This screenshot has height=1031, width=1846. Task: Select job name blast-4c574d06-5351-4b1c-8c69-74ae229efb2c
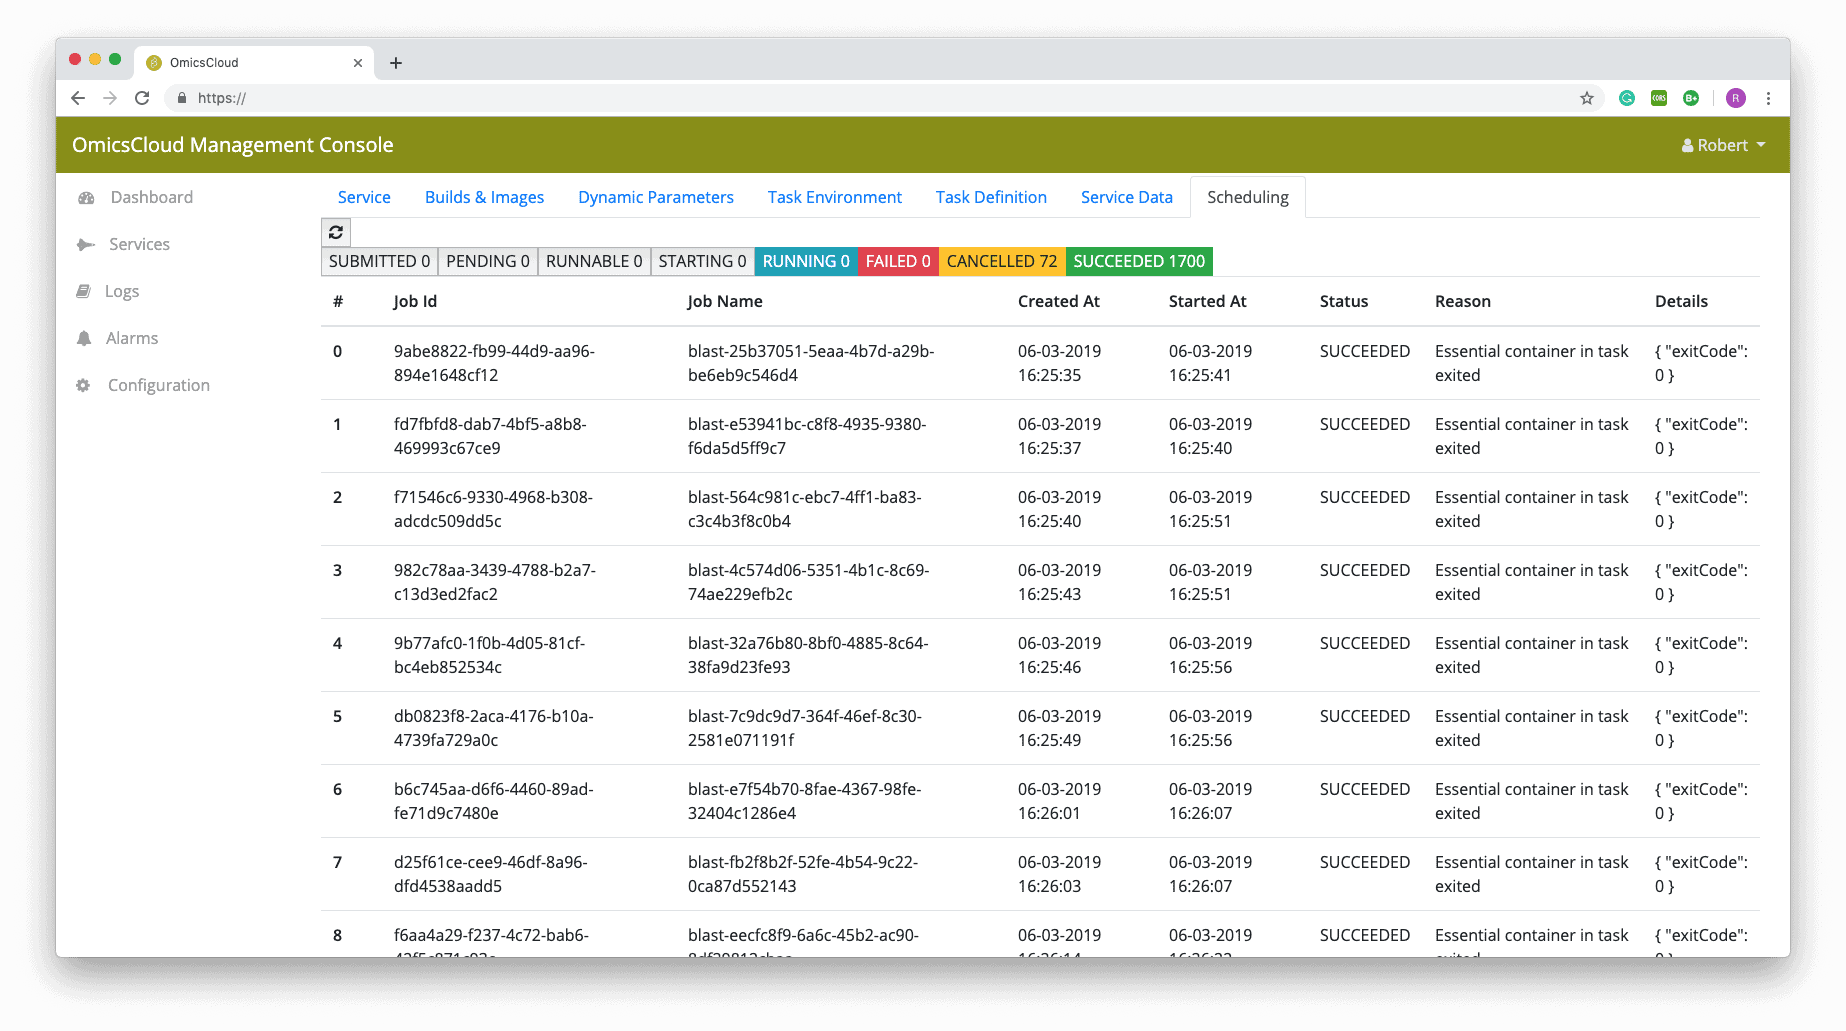coord(808,583)
